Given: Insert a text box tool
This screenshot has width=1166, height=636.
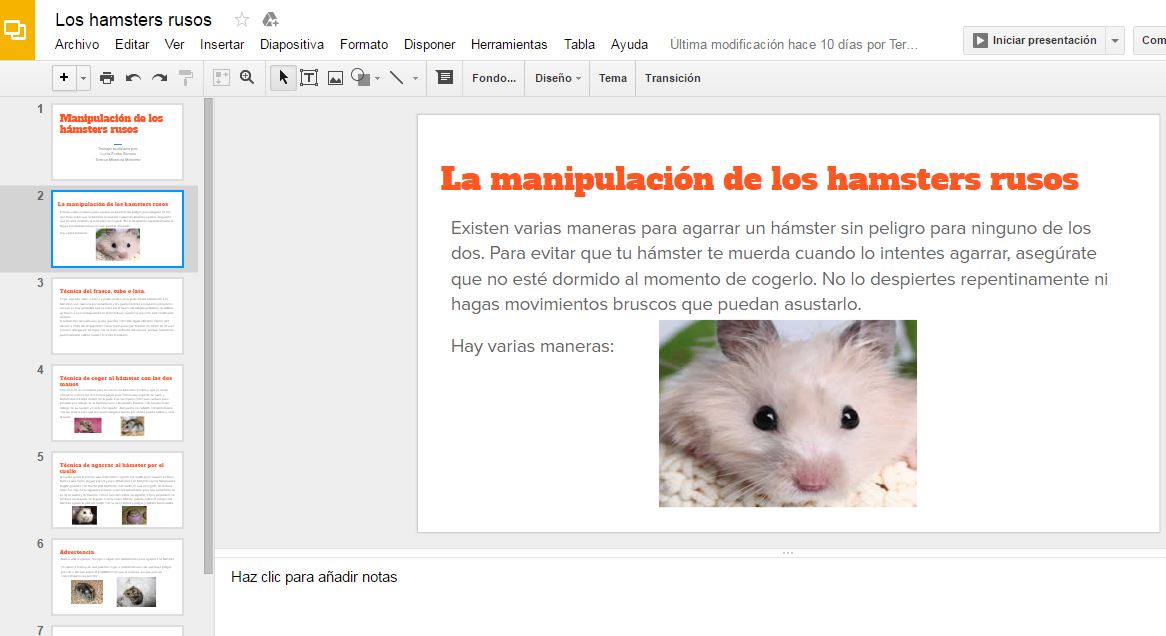Looking at the screenshot, I should (x=309, y=77).
